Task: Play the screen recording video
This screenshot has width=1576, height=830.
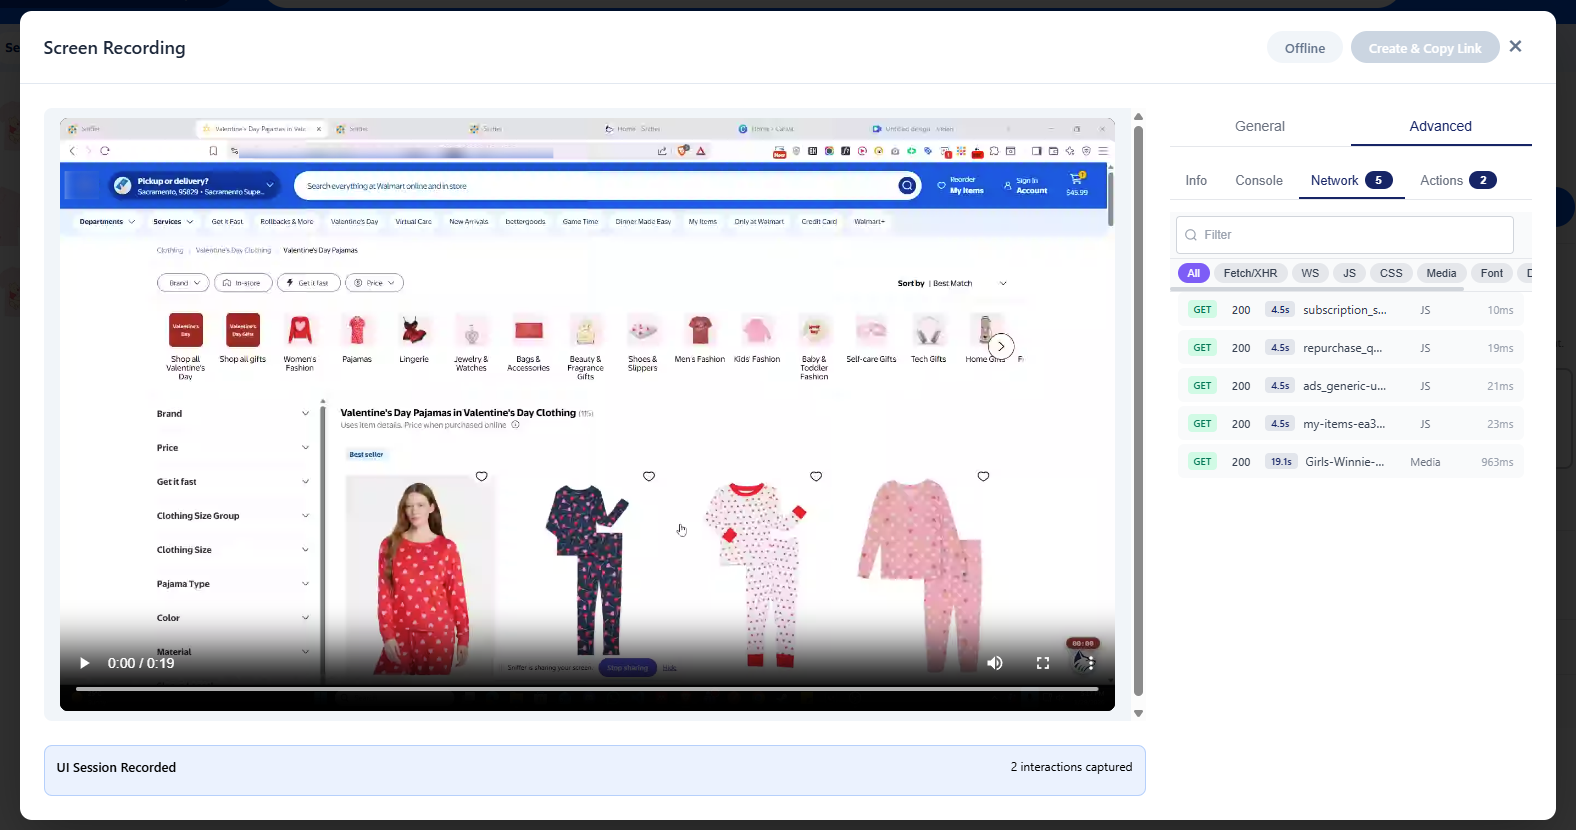Action: (x=85, y=663)
